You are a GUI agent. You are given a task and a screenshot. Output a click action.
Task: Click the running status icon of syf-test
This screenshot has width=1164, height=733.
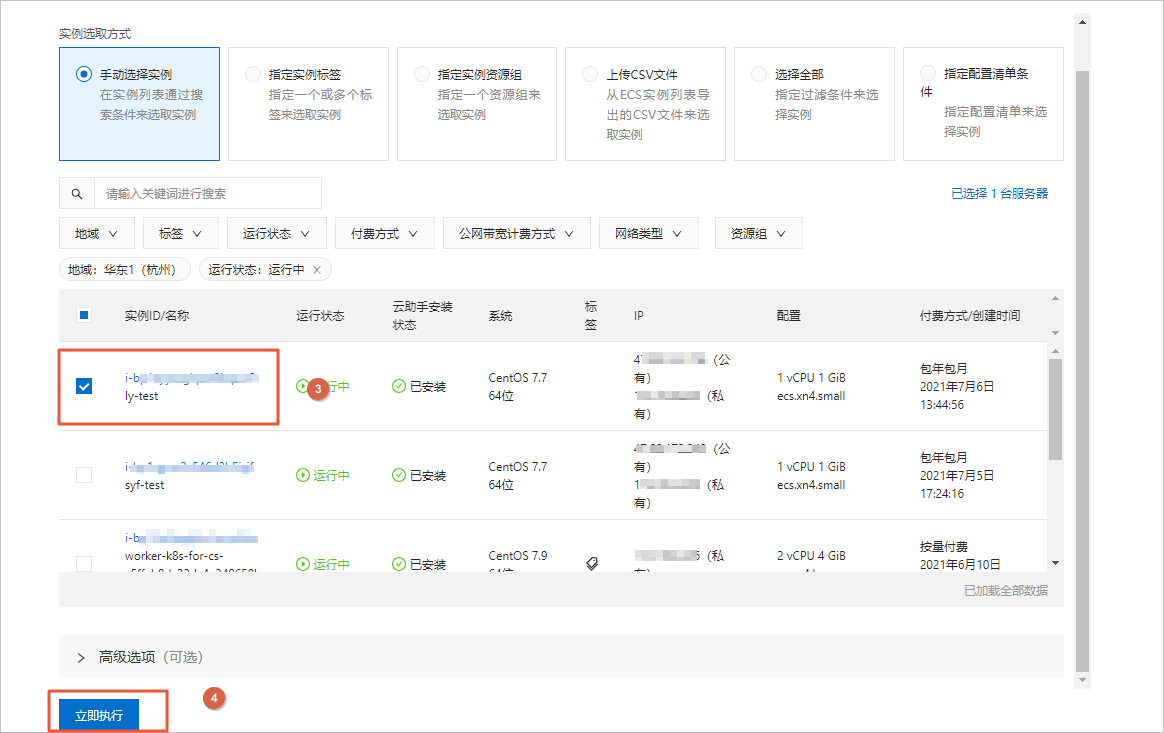[x=303, y=475]
